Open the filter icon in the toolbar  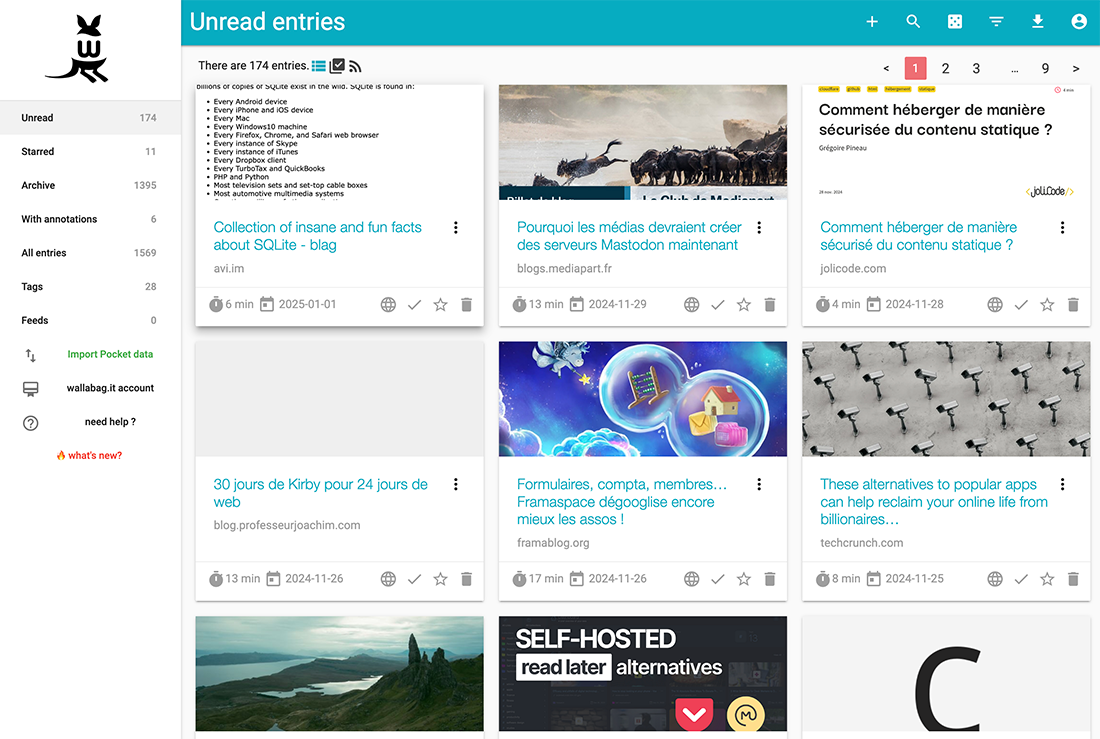click(x=996, y=21)
